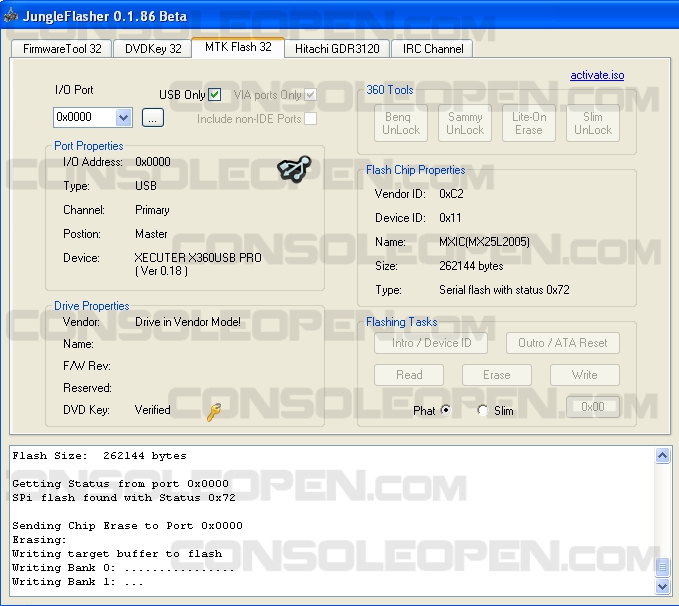
Task: Click the Postion value 'Master'
Action: [x=151, y=234]
